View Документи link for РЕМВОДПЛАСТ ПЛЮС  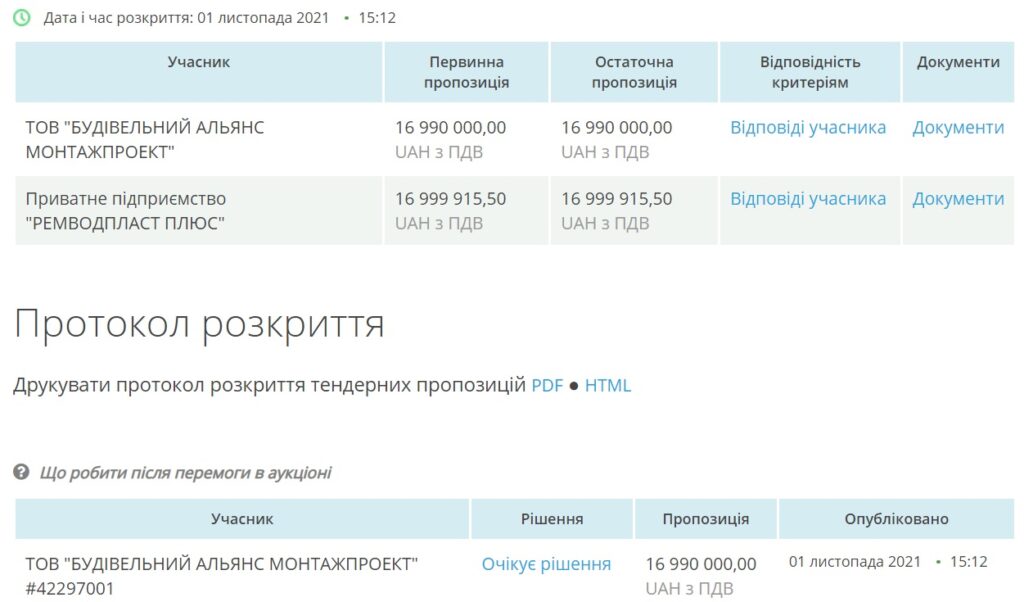(x=958, y=199)
